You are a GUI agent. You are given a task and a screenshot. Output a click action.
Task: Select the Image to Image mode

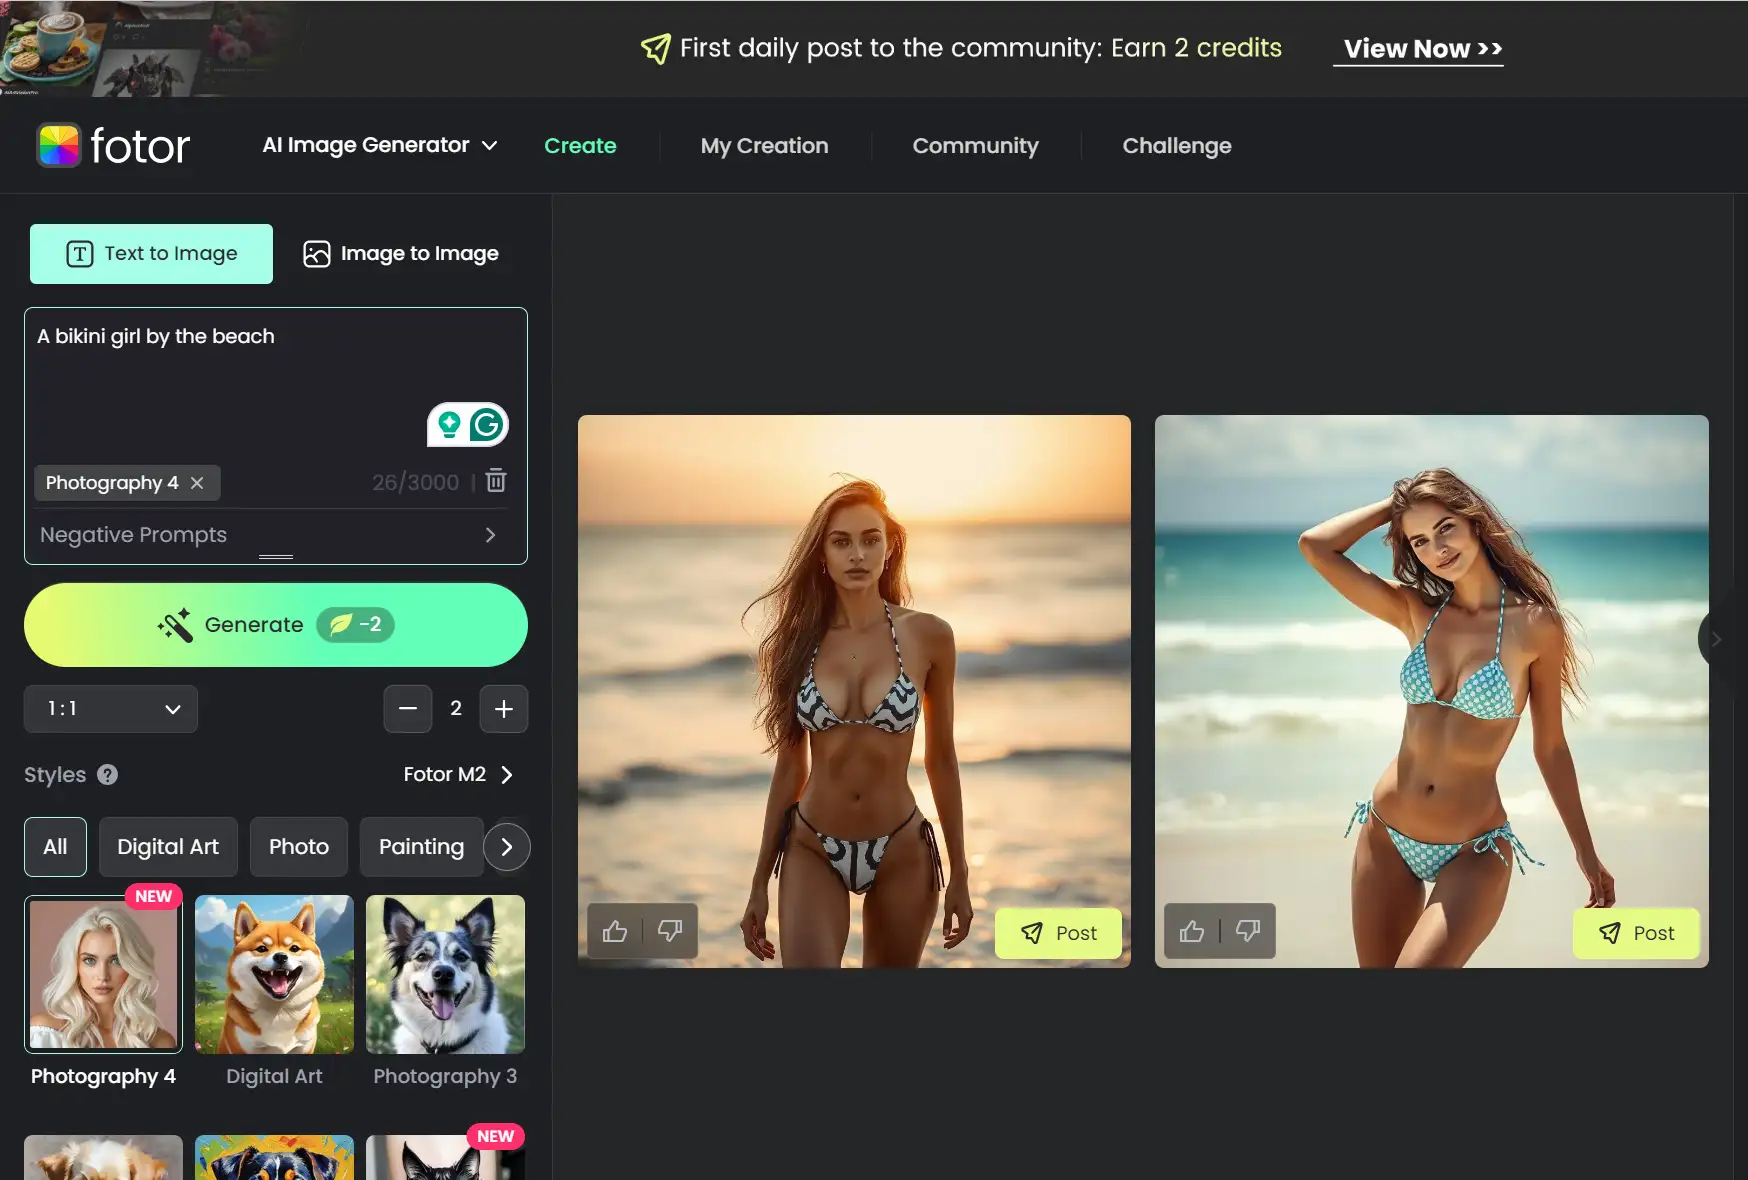(x=401, y=254)
